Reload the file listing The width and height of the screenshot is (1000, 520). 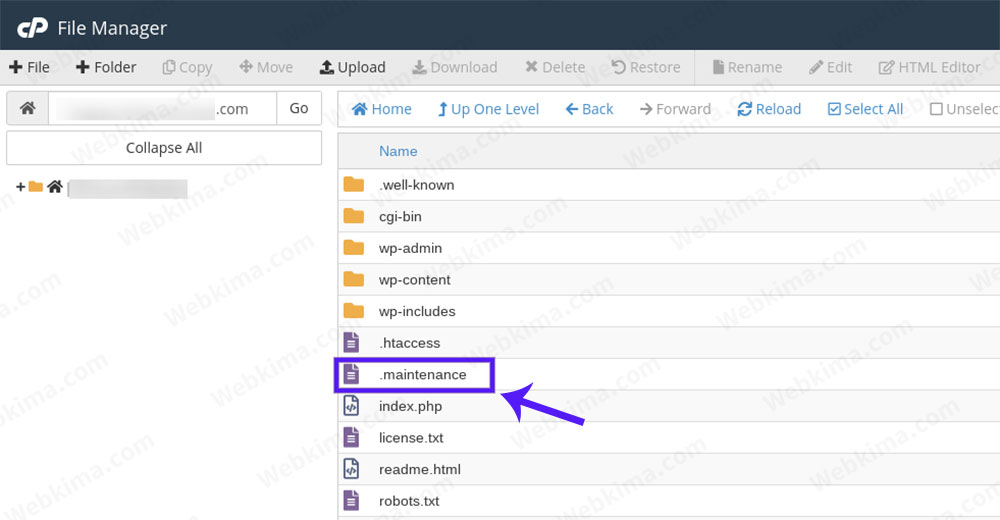769,109
